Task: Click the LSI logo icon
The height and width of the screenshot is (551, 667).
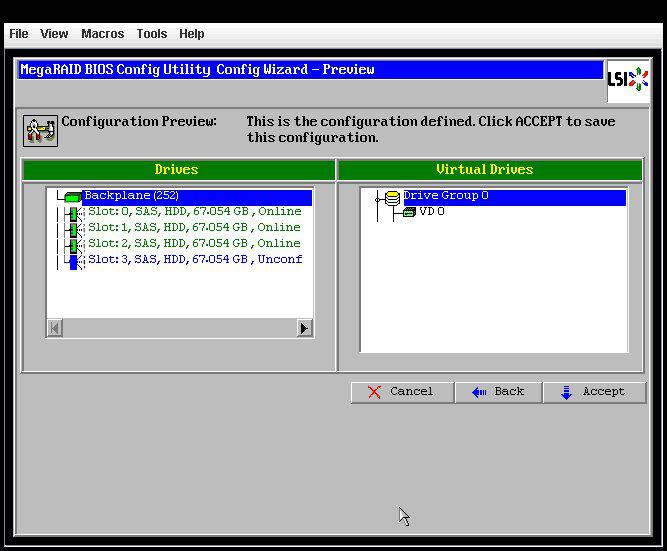Action: coord(627,79)
